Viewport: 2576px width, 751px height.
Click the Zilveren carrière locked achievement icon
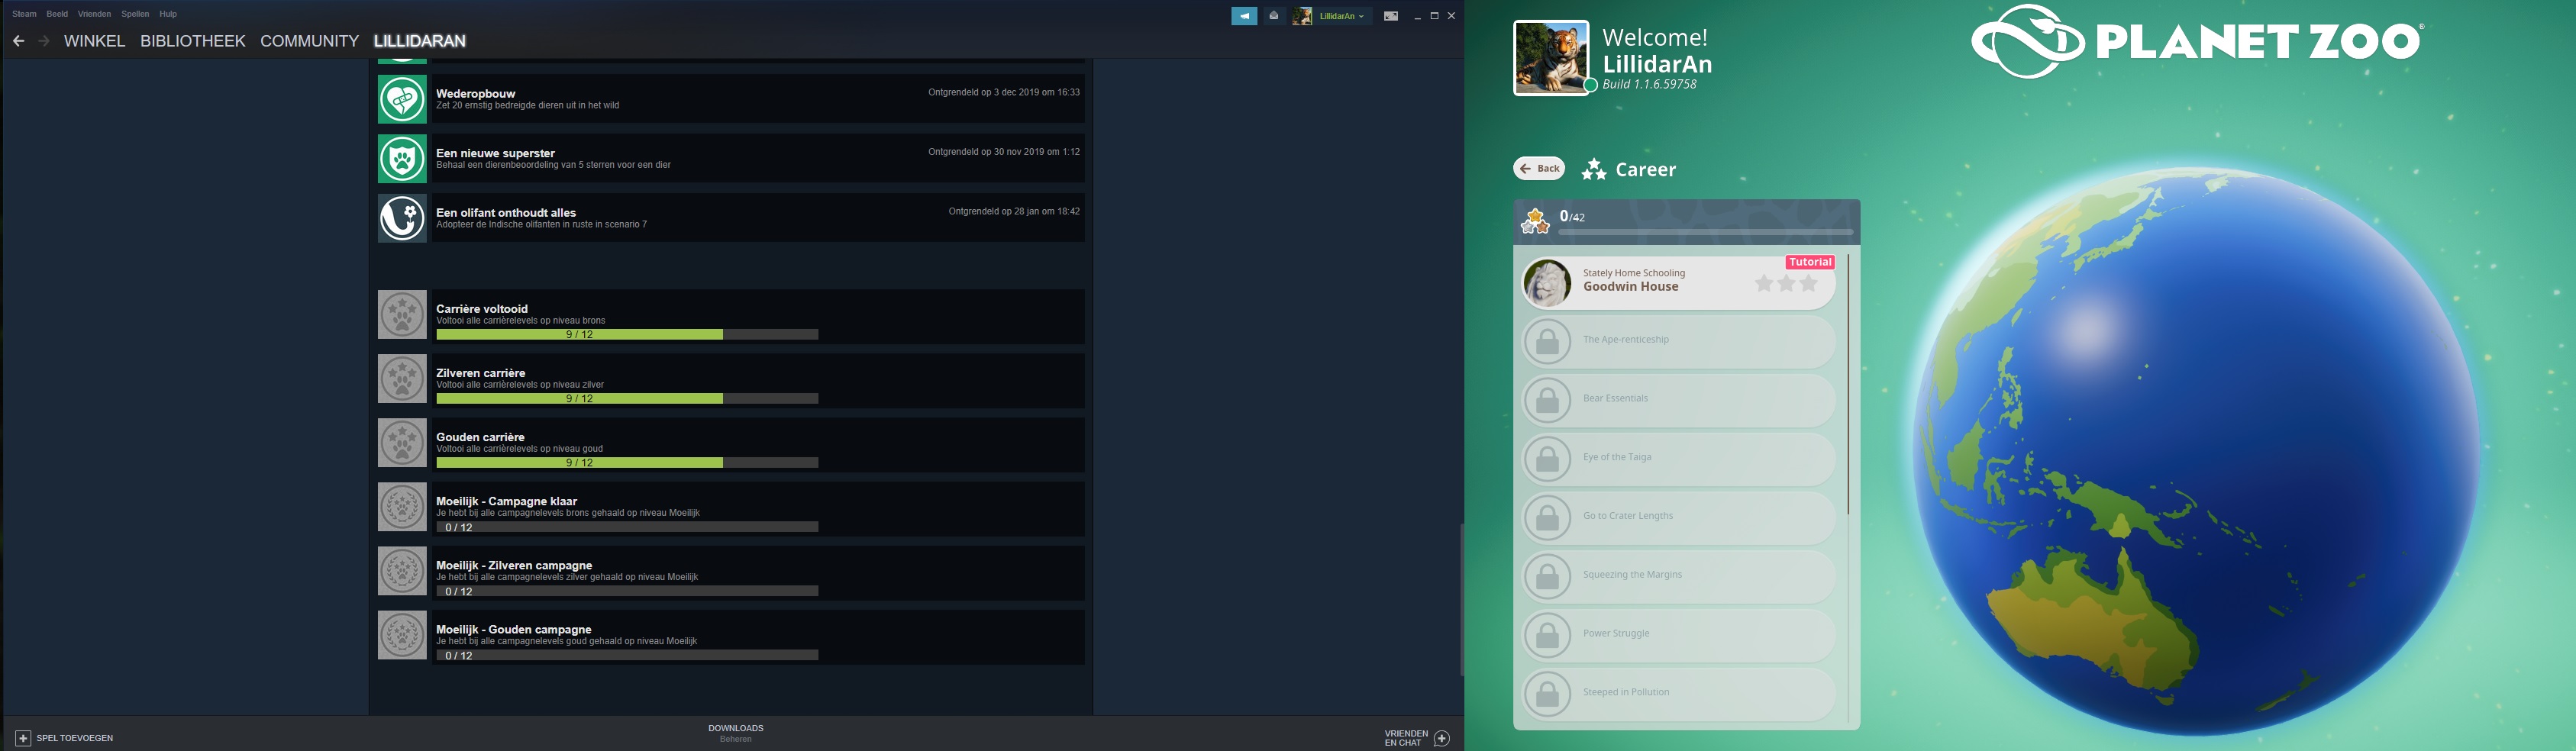point(402,379)
